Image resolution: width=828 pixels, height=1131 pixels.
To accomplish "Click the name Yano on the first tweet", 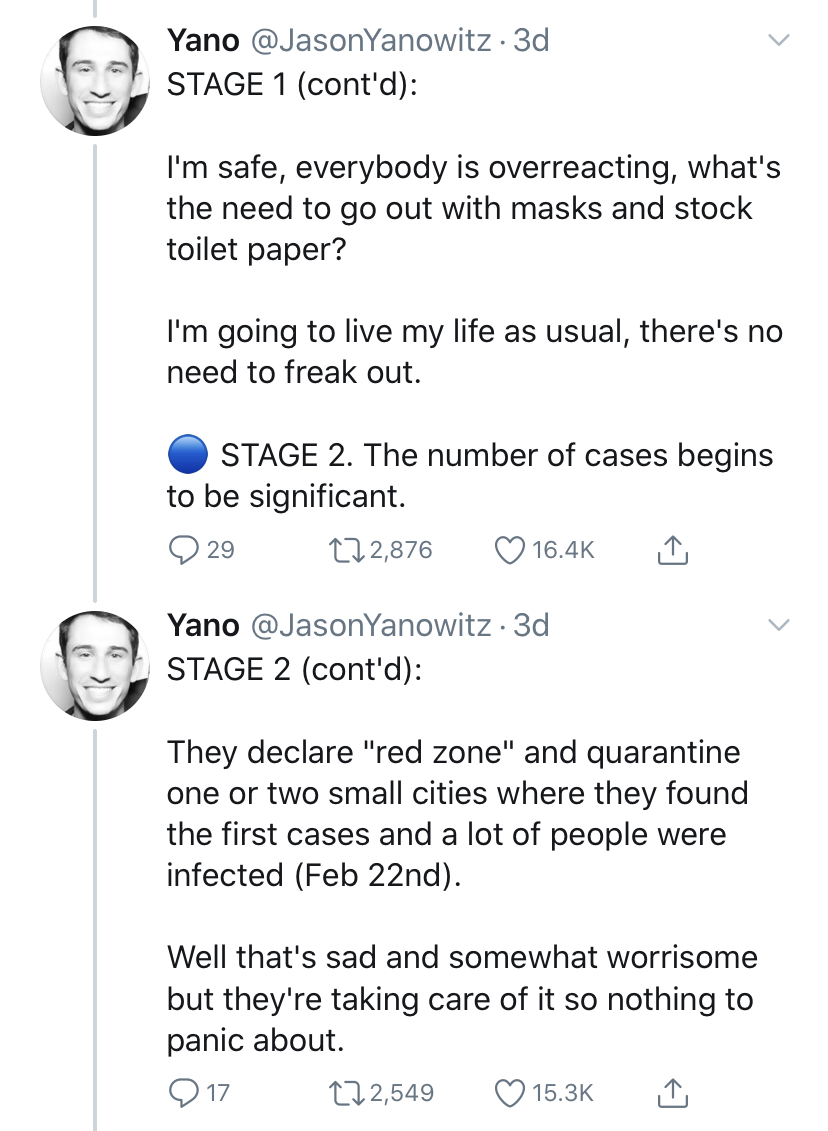I will click(203, 40).
